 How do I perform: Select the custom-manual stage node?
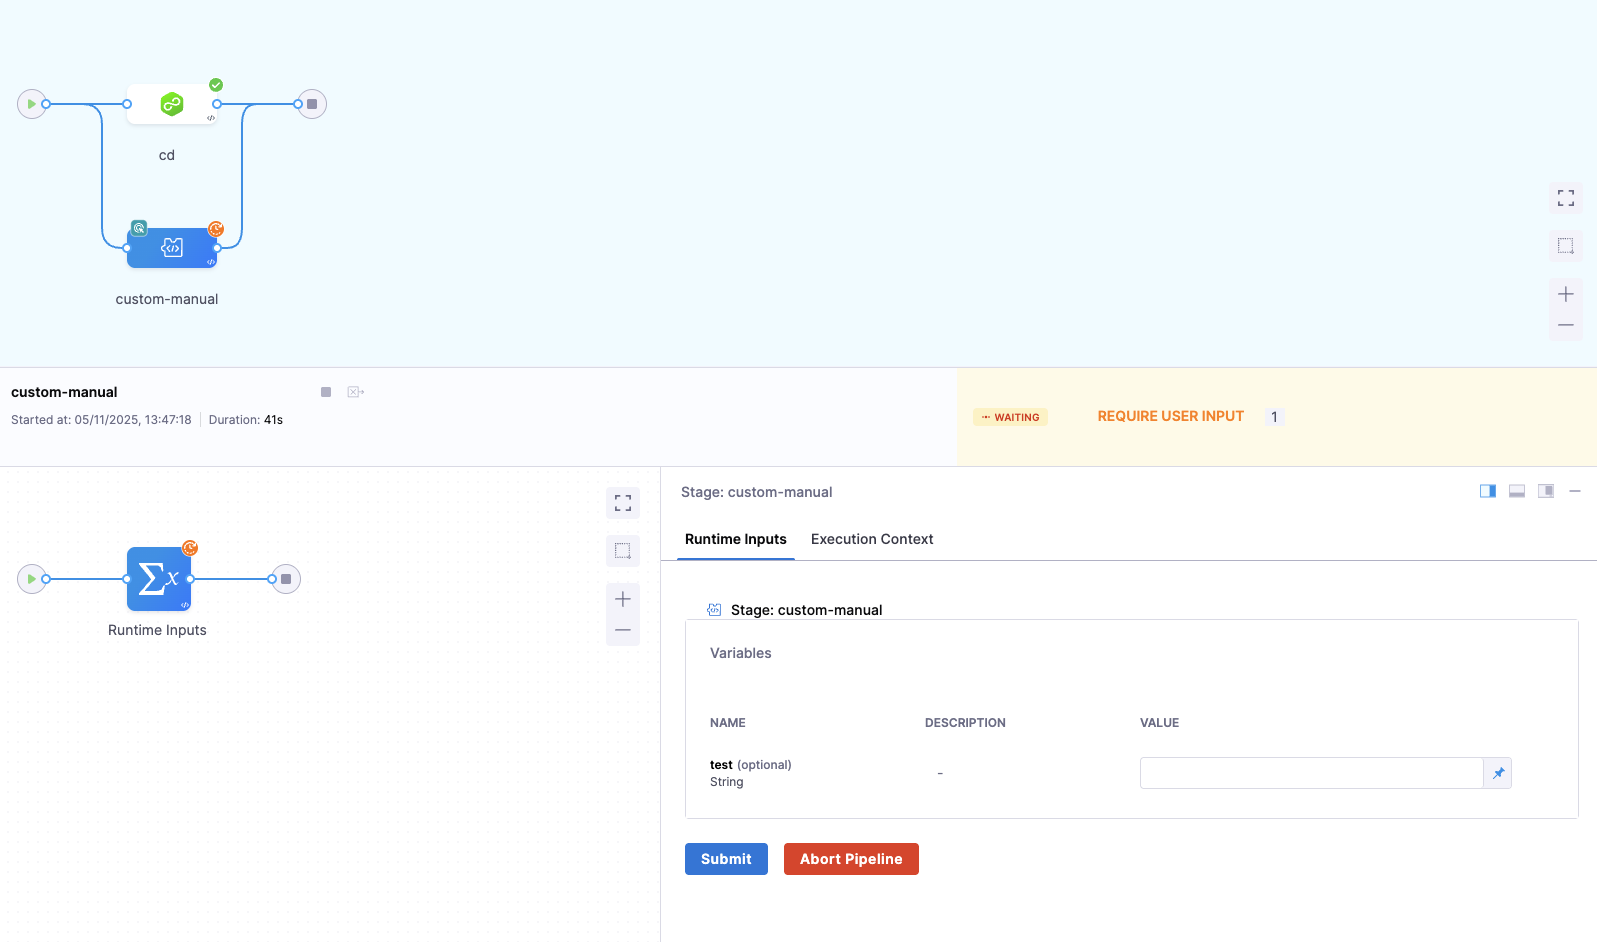171,248
